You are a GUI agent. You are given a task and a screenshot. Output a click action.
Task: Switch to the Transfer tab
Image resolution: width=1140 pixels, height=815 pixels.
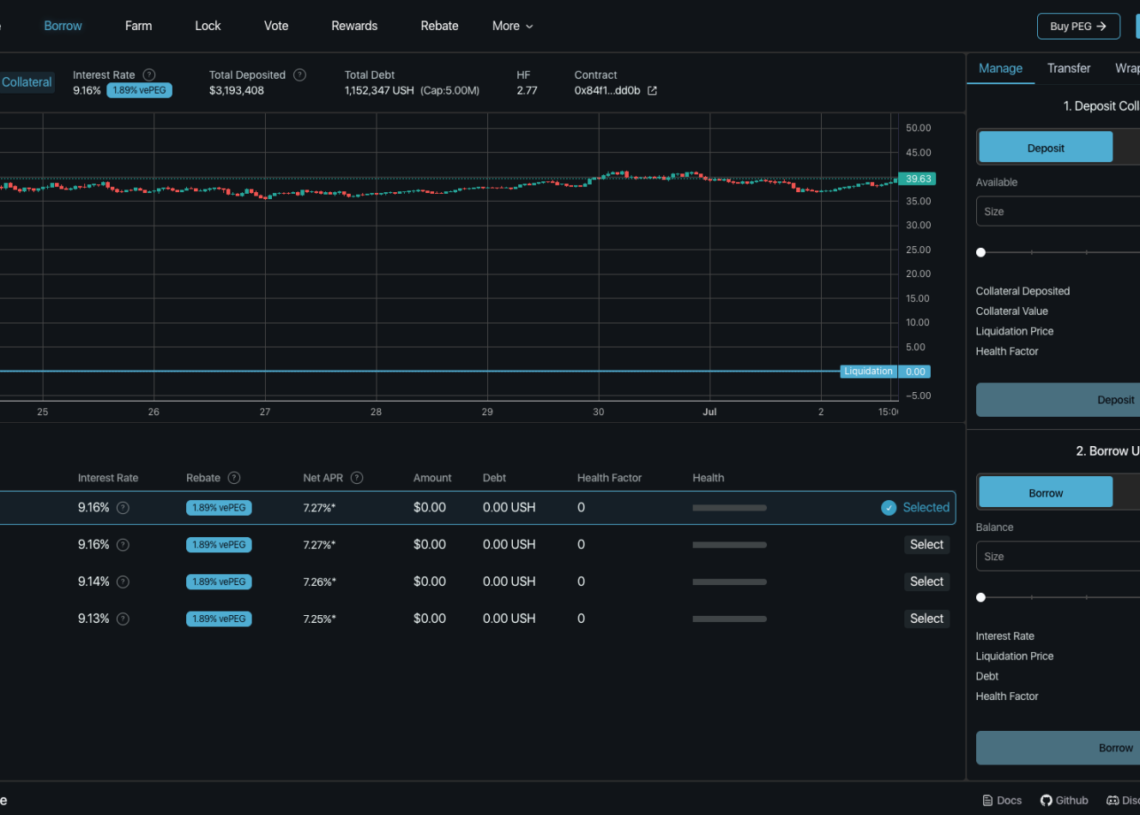(x=1068, y=68)
